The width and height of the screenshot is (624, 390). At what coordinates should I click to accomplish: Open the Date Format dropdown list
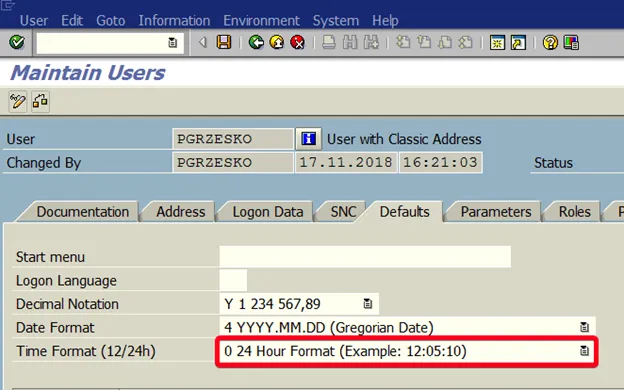coord(584,327)
